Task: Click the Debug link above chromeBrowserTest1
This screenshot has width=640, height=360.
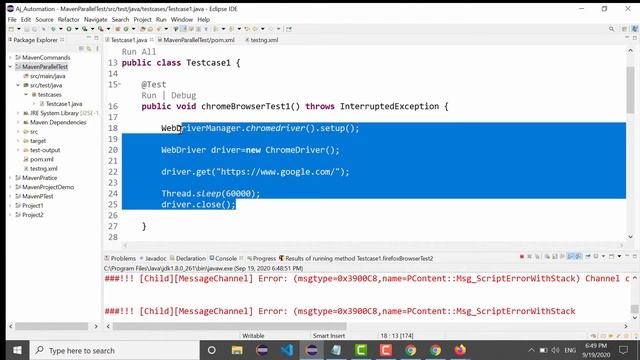Action: point(184,95)
